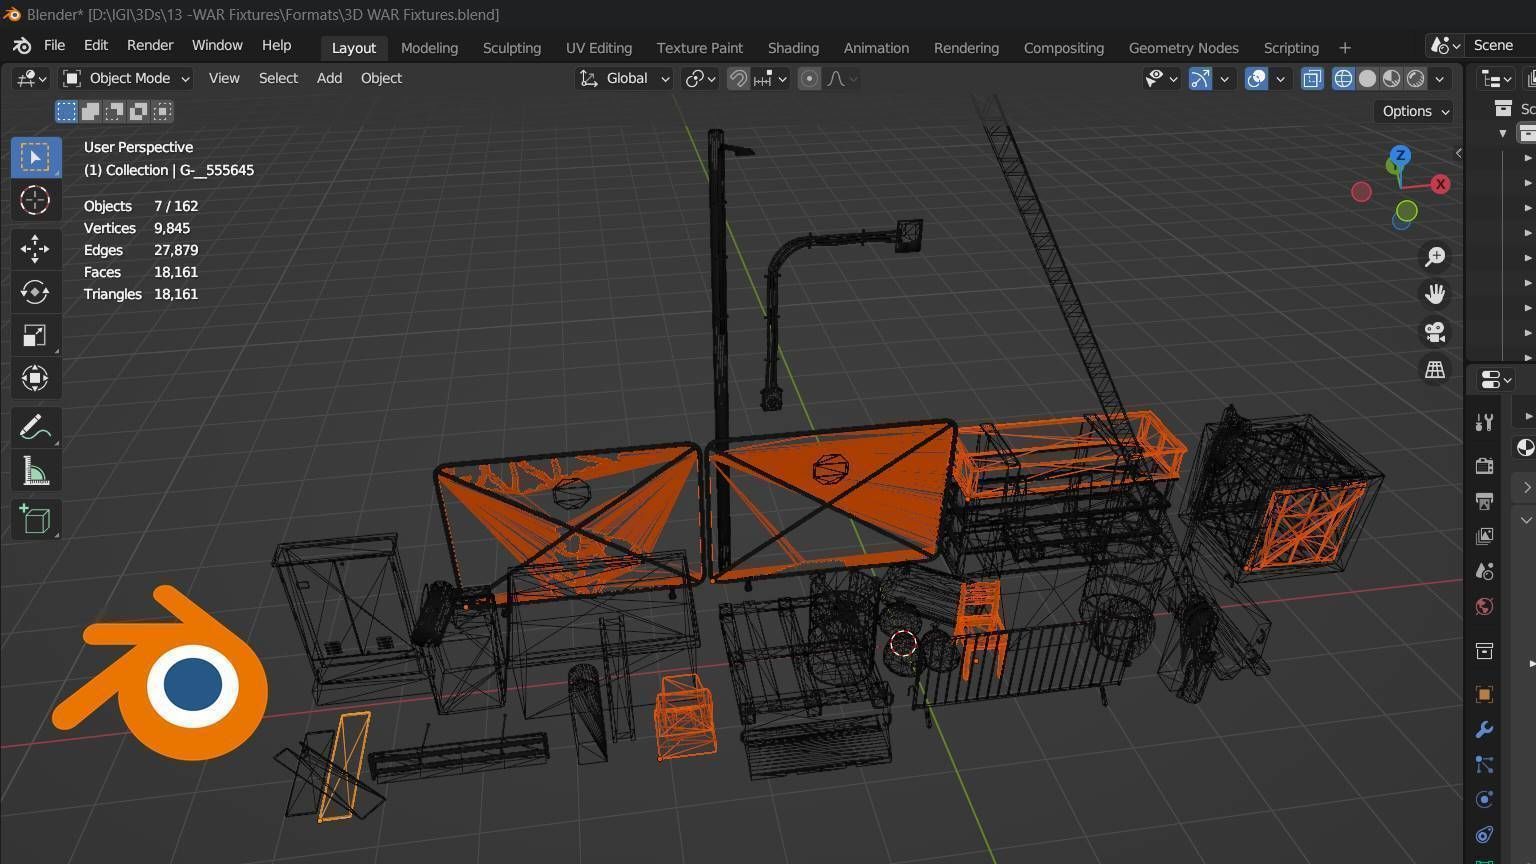Set selection mode to Extend
Image resolution: width=1536 pixels, height=864 pixels.
pyautogui.click(x=90, y=111)
